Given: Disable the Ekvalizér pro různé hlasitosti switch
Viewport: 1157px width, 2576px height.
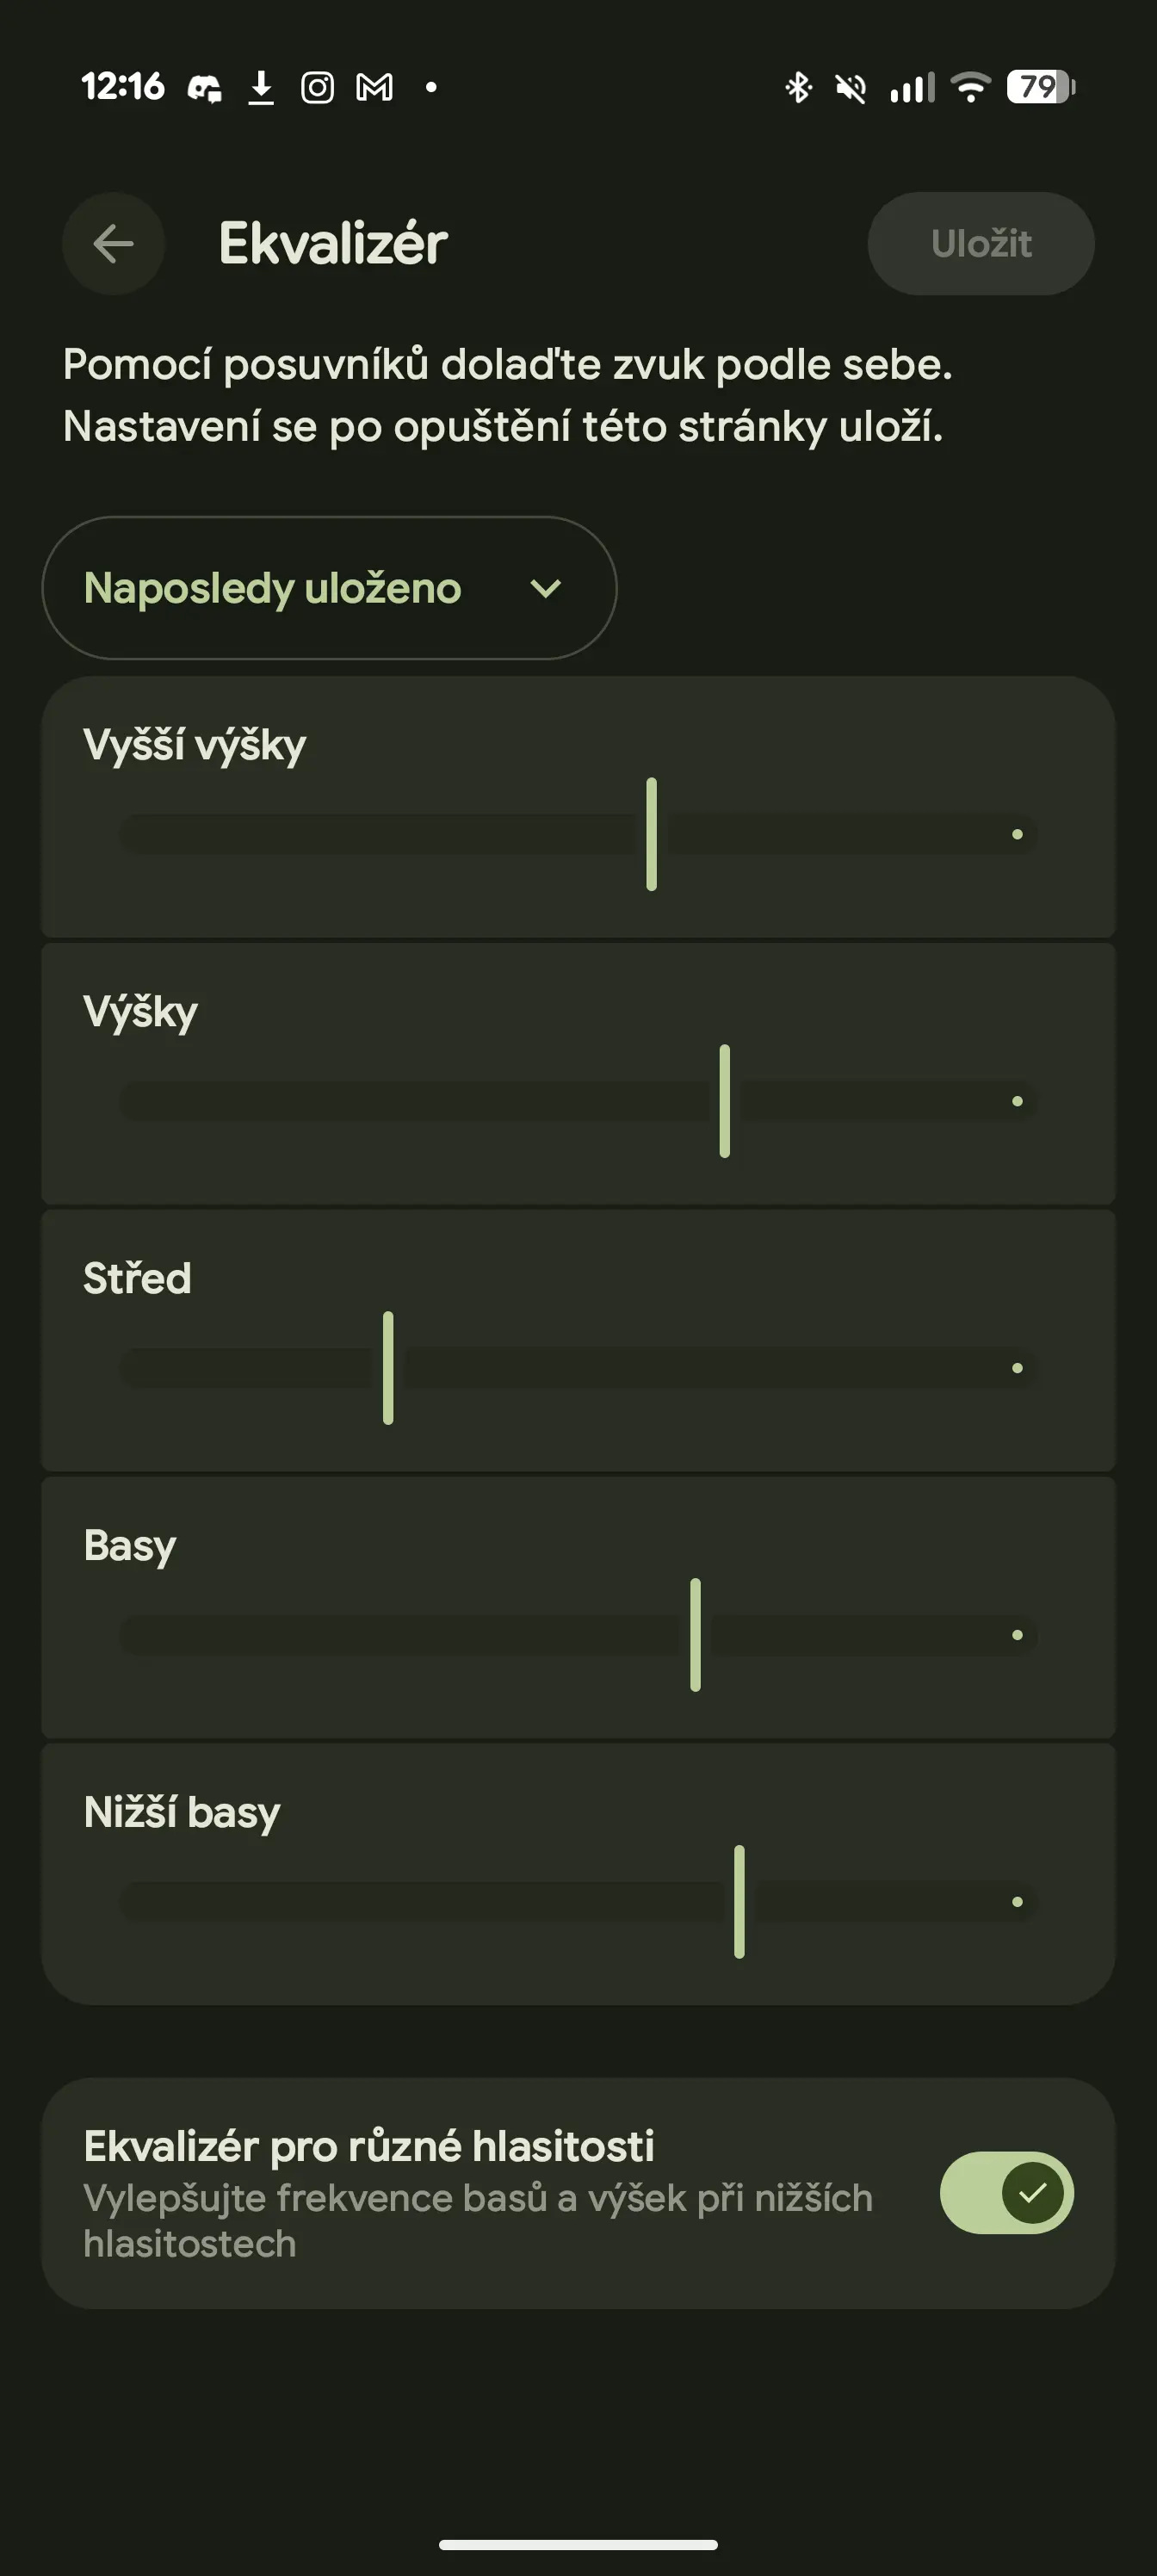Looking at the screenshot, I should [x=1006, y=2192].
